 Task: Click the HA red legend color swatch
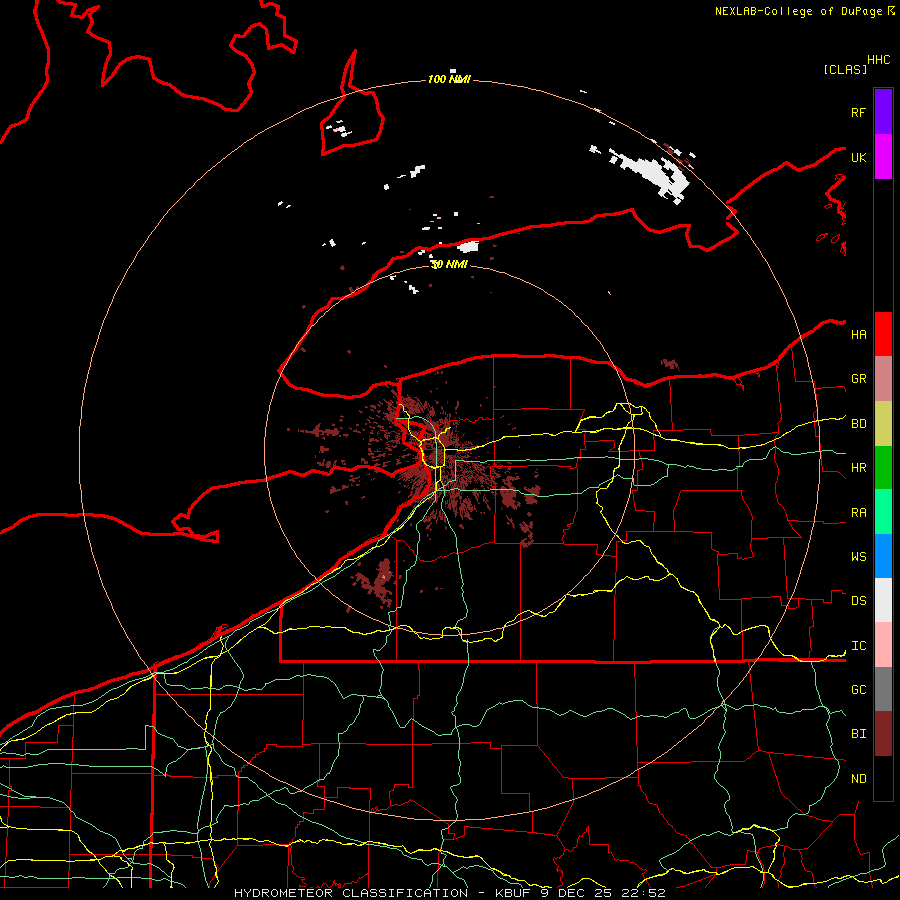pyautogui.click(x=883, y=334)
